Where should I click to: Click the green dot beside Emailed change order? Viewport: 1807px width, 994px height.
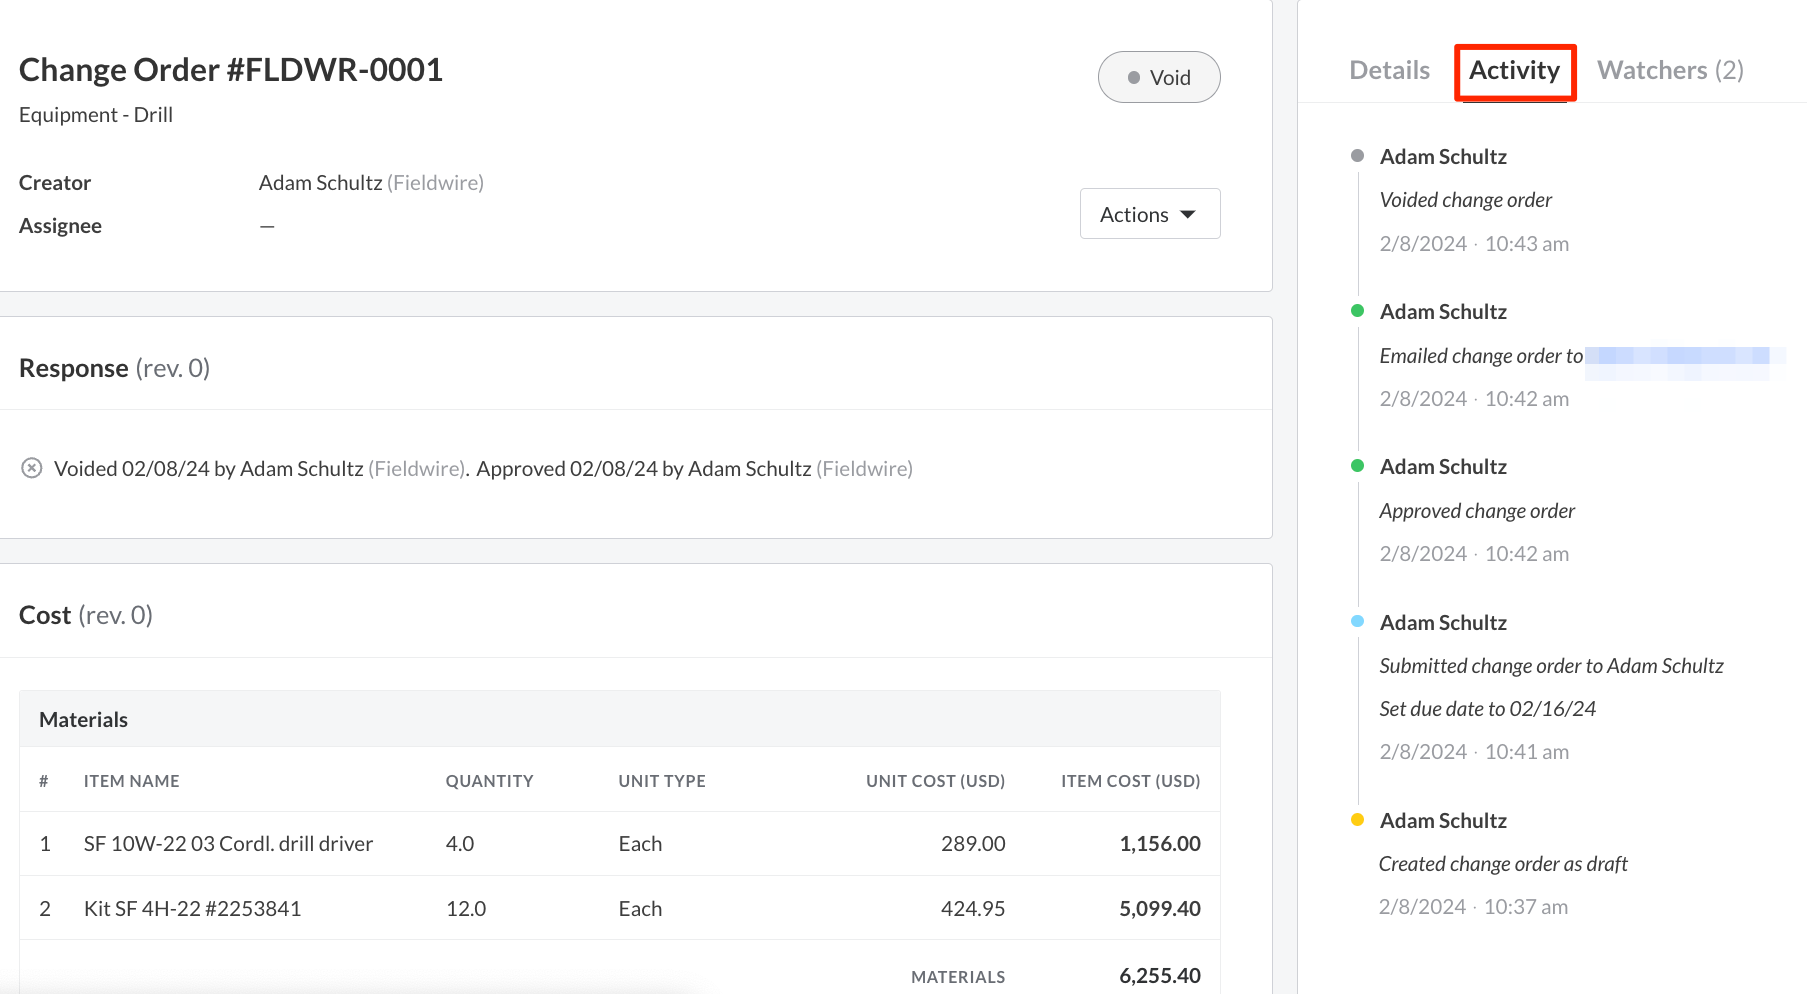[1357, 311]
